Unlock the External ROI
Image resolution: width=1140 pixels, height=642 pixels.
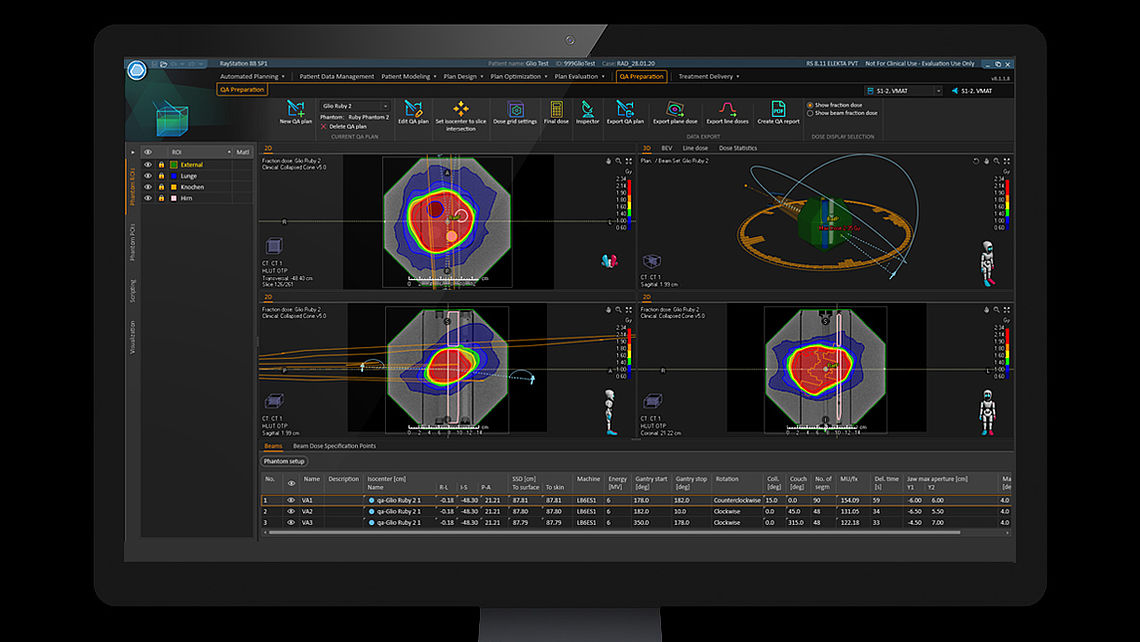162,164
